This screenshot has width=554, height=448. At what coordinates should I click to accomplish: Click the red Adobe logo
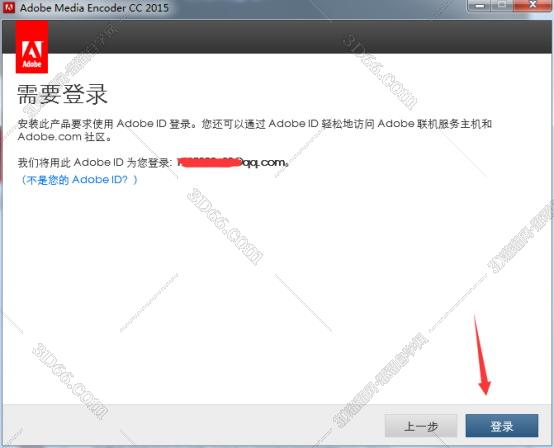32,47
